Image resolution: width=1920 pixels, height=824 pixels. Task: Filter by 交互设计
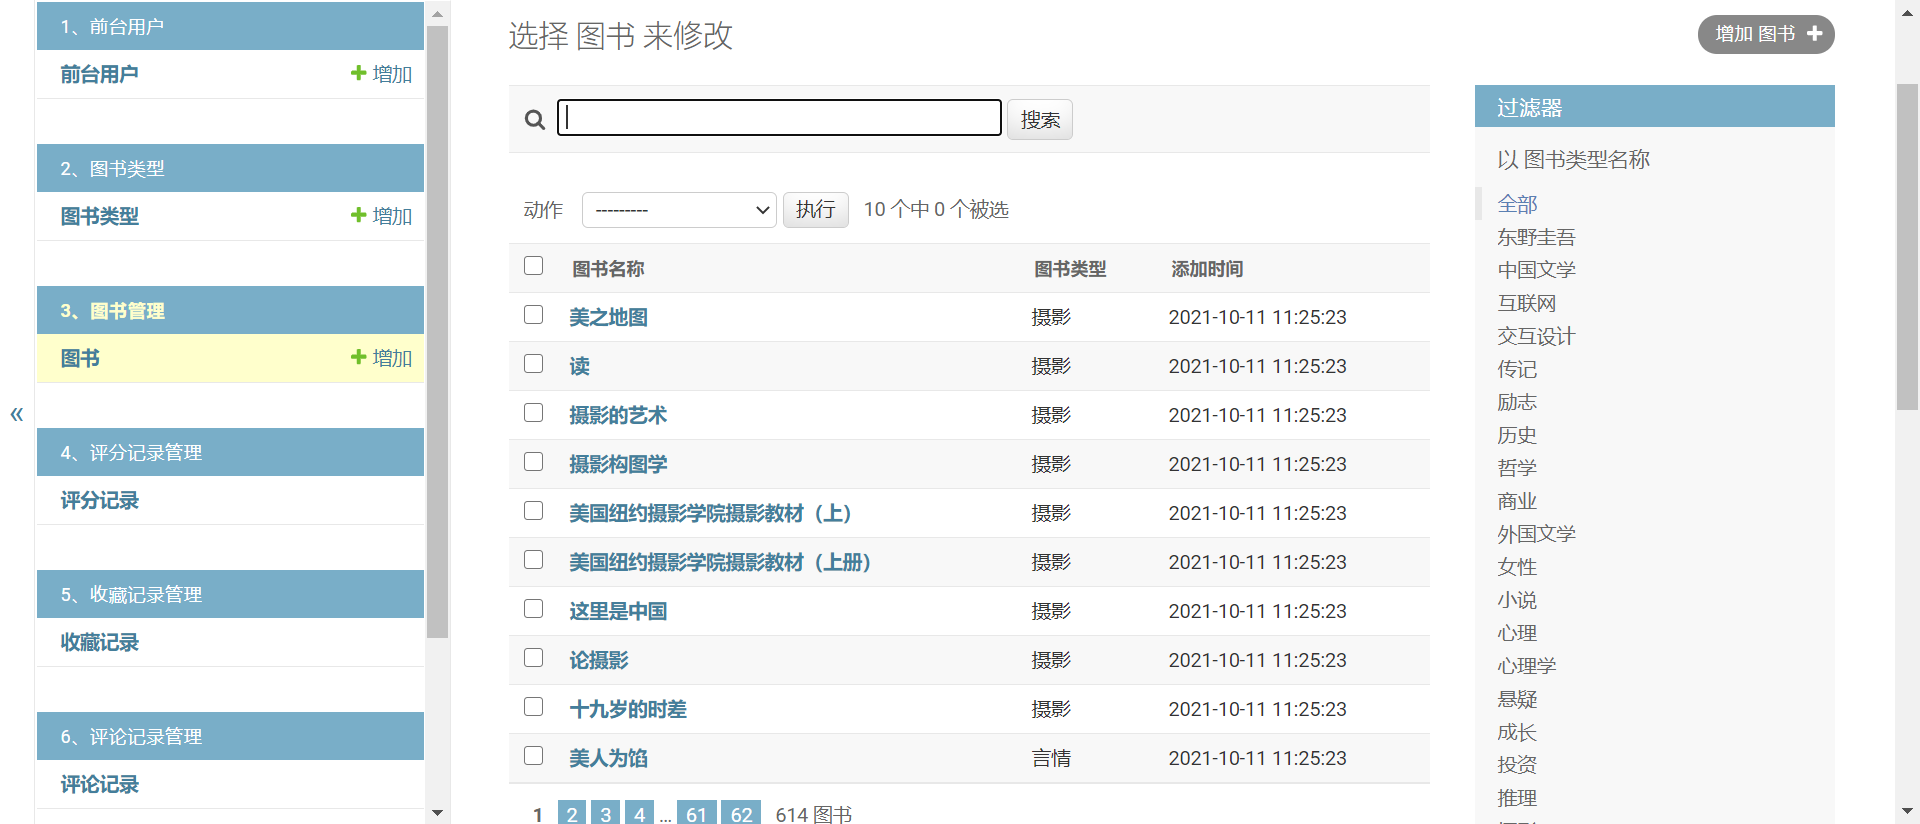point(1536,336)
